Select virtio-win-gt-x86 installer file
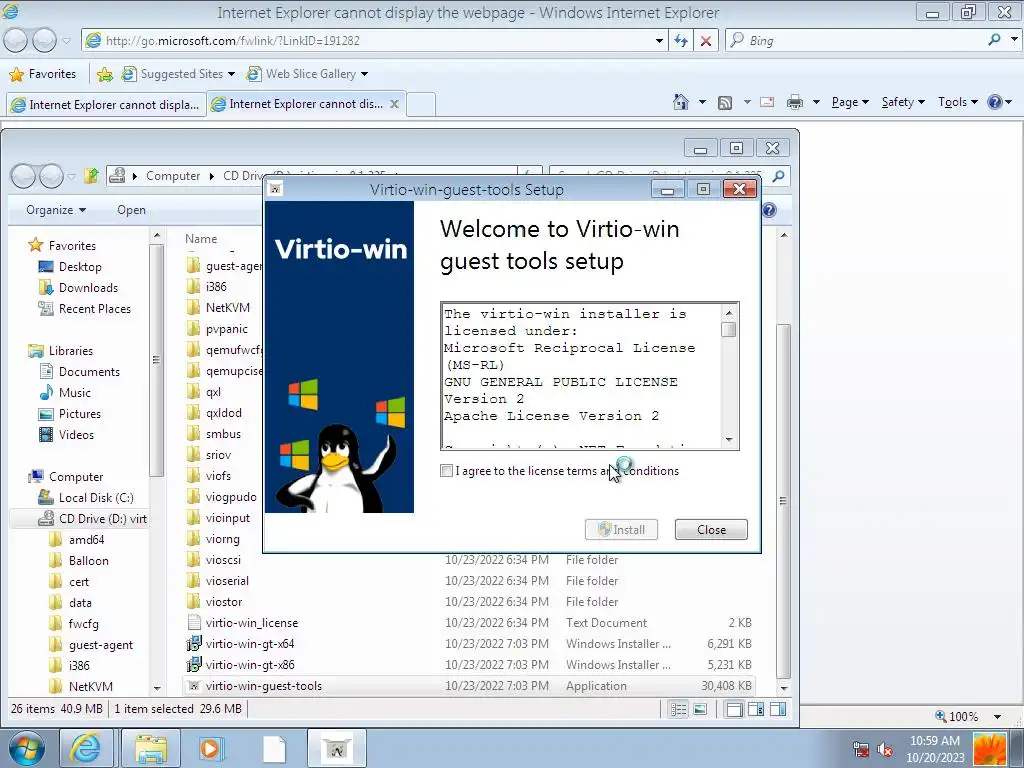The image size is (1024, 768). point(249,665)
